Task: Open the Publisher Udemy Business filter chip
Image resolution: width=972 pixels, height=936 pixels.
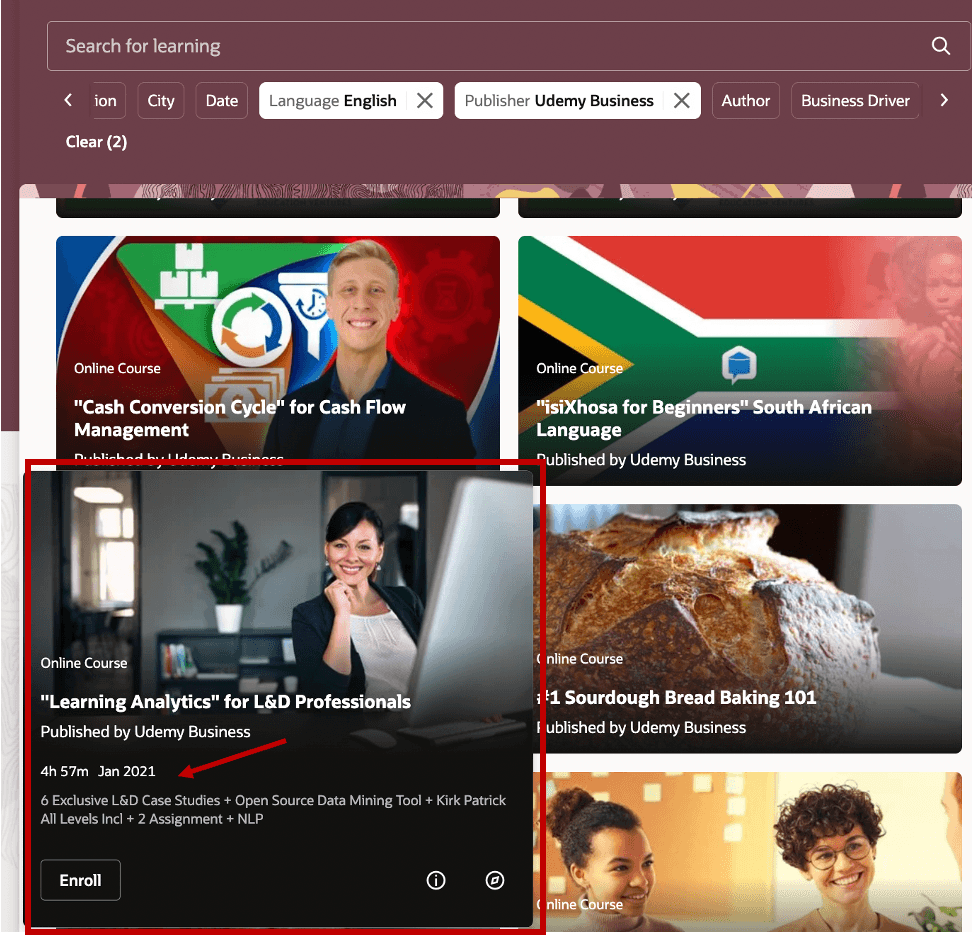Action: (x=559, y=100)
